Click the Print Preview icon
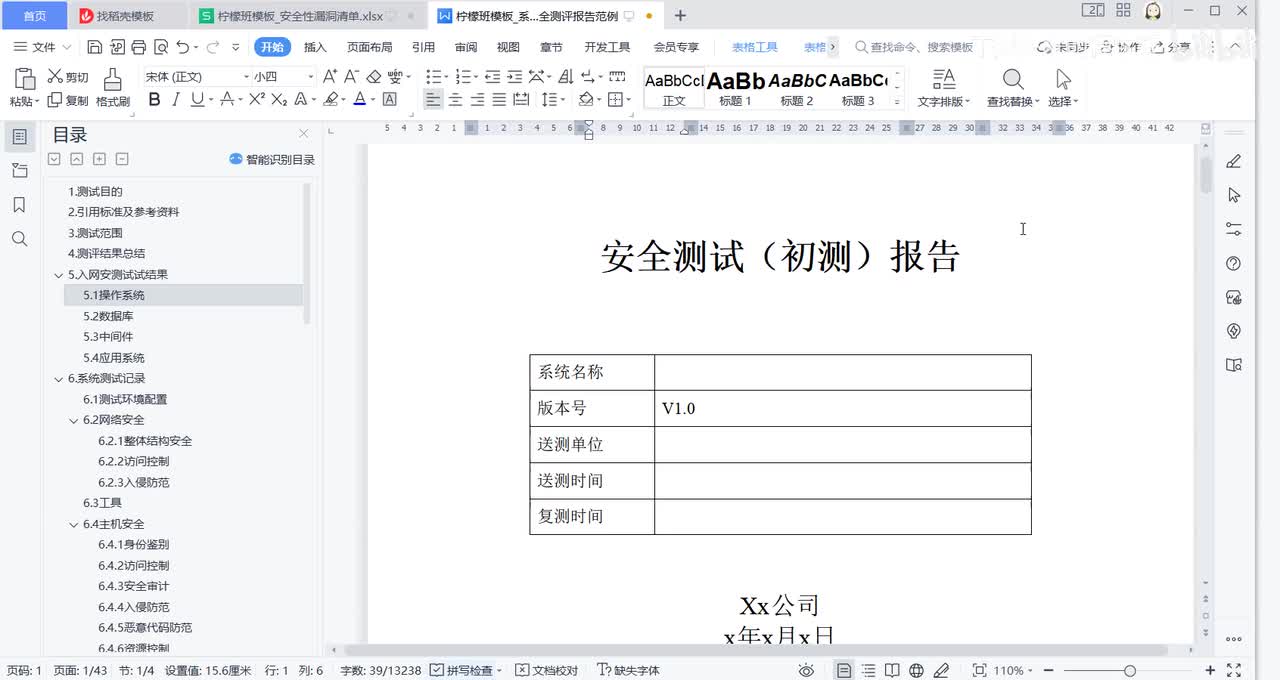This screenshot has width=1280, height=680. (x=160, y=47)
